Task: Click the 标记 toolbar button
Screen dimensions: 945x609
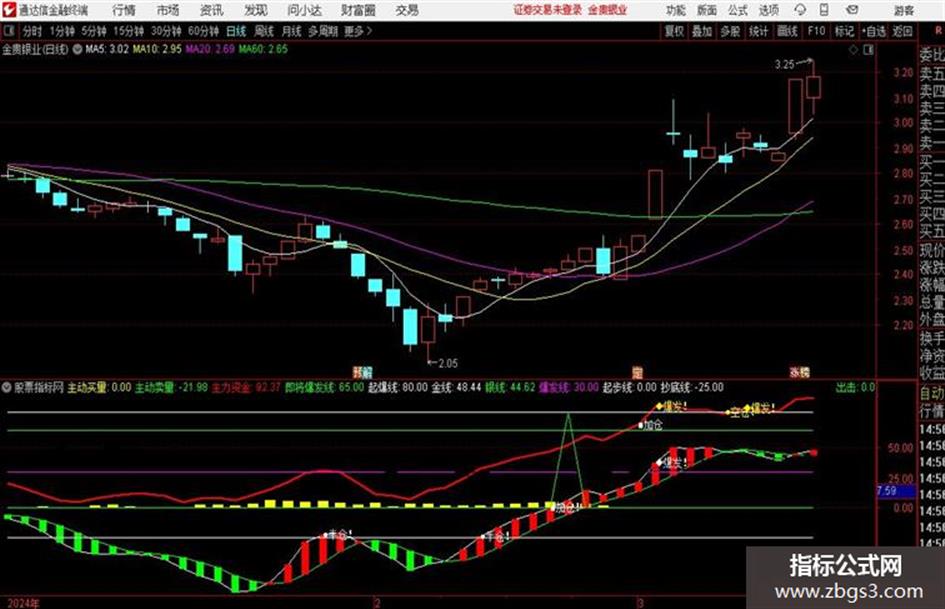Action: coord(844,31)
